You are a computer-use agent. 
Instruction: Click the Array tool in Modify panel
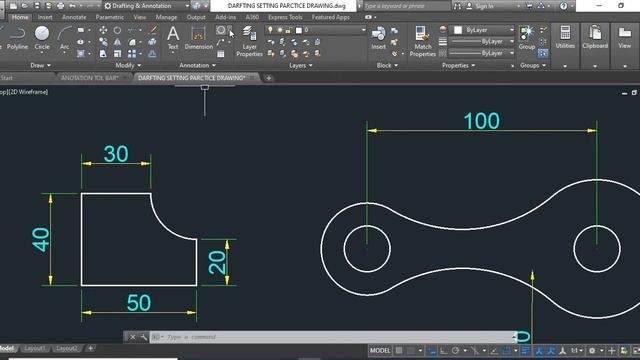tap(132, 53)
